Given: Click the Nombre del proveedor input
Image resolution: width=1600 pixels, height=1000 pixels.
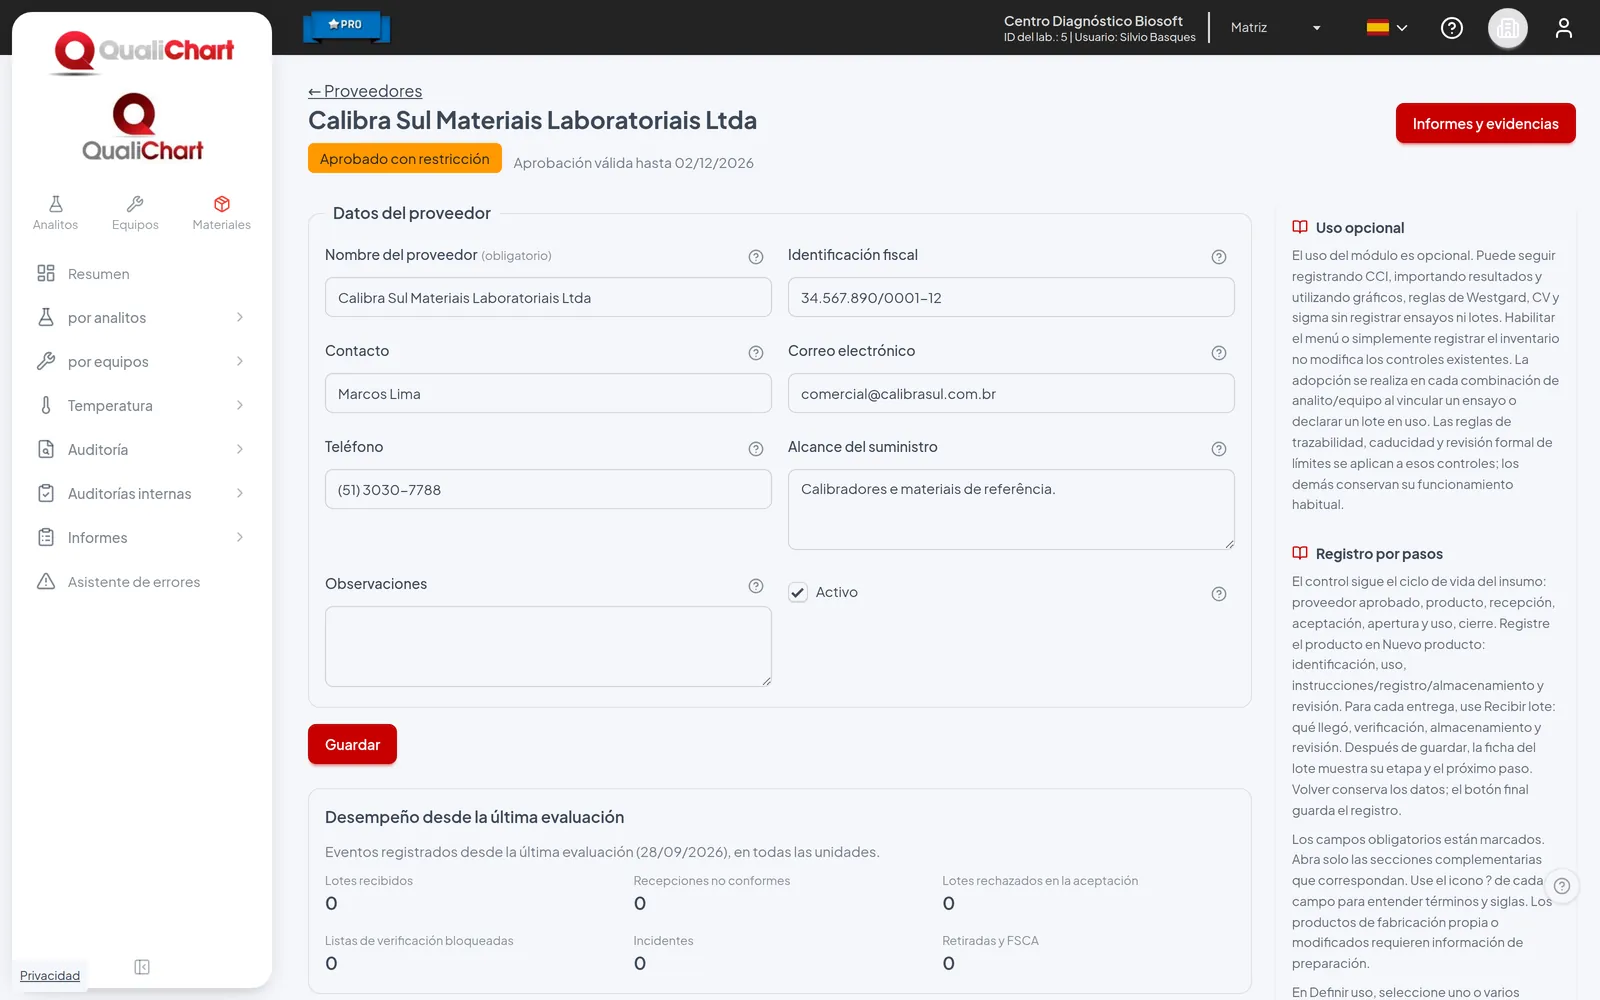Looking at the screenshot, I should (x=548, y=297).
